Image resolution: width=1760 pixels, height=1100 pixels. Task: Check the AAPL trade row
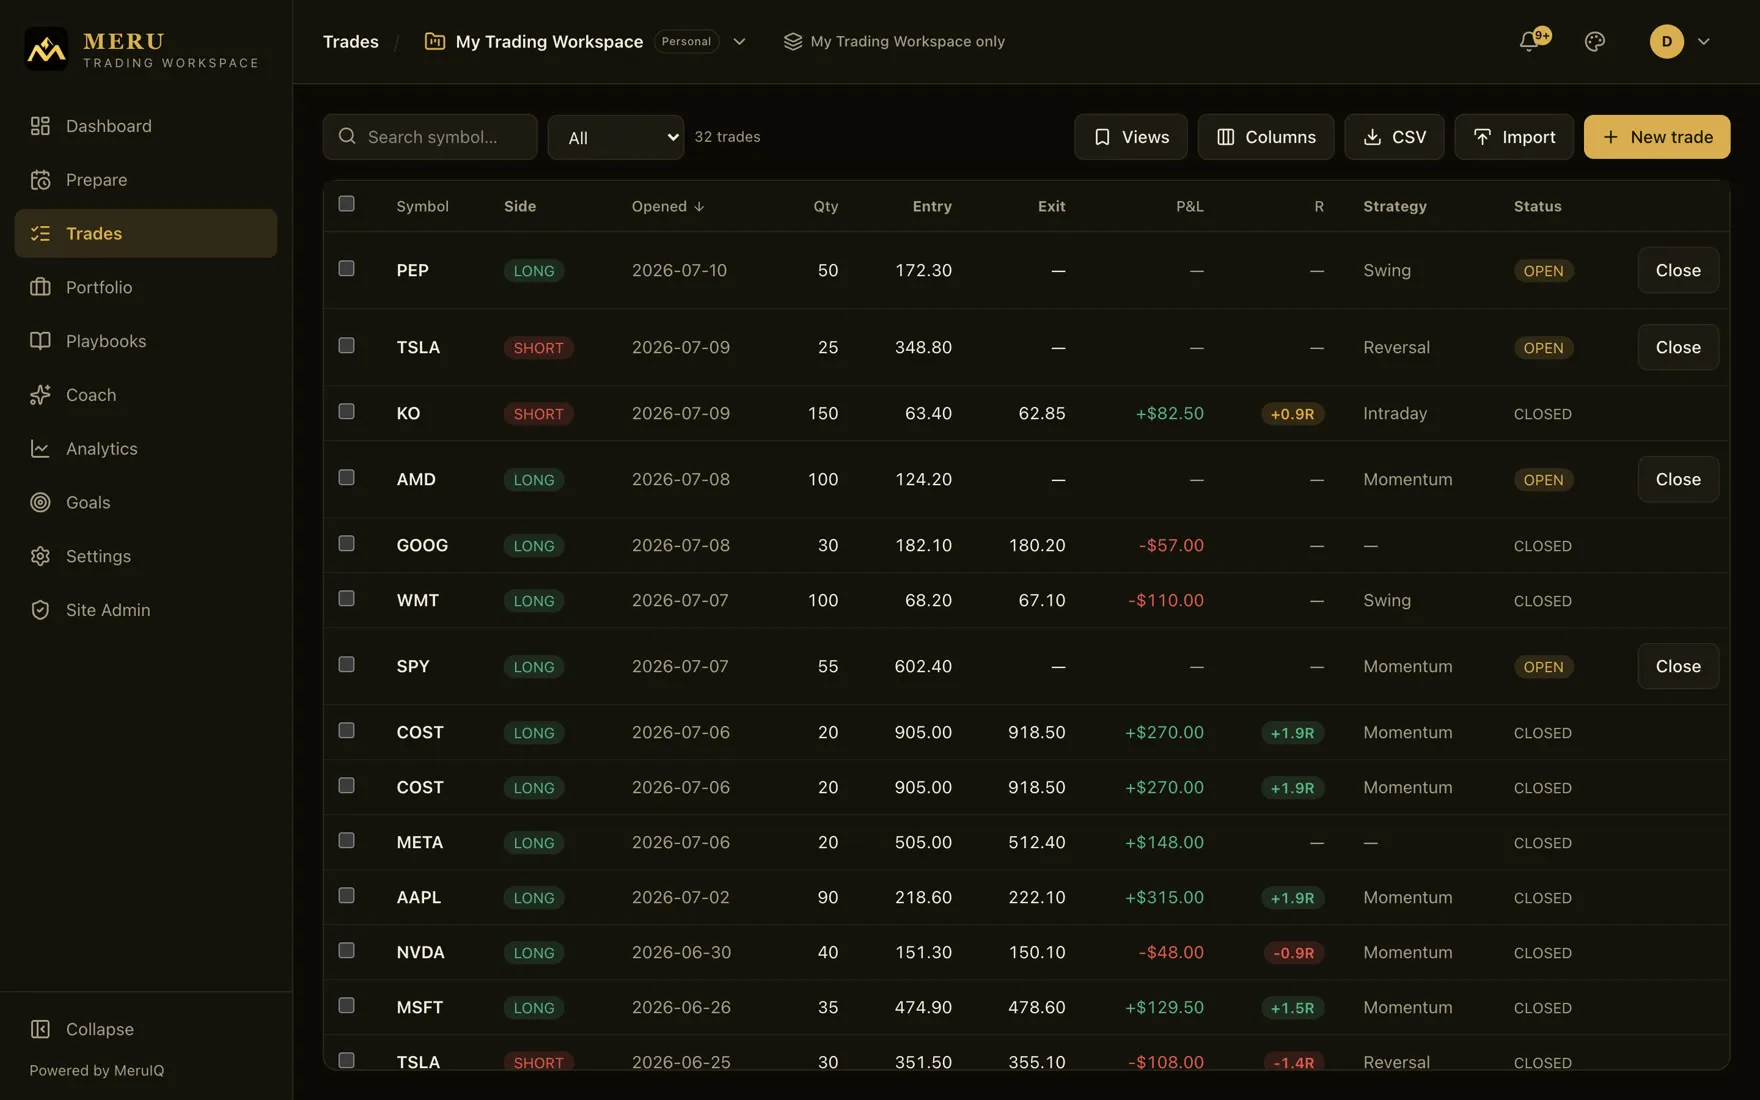pos(346,896)
